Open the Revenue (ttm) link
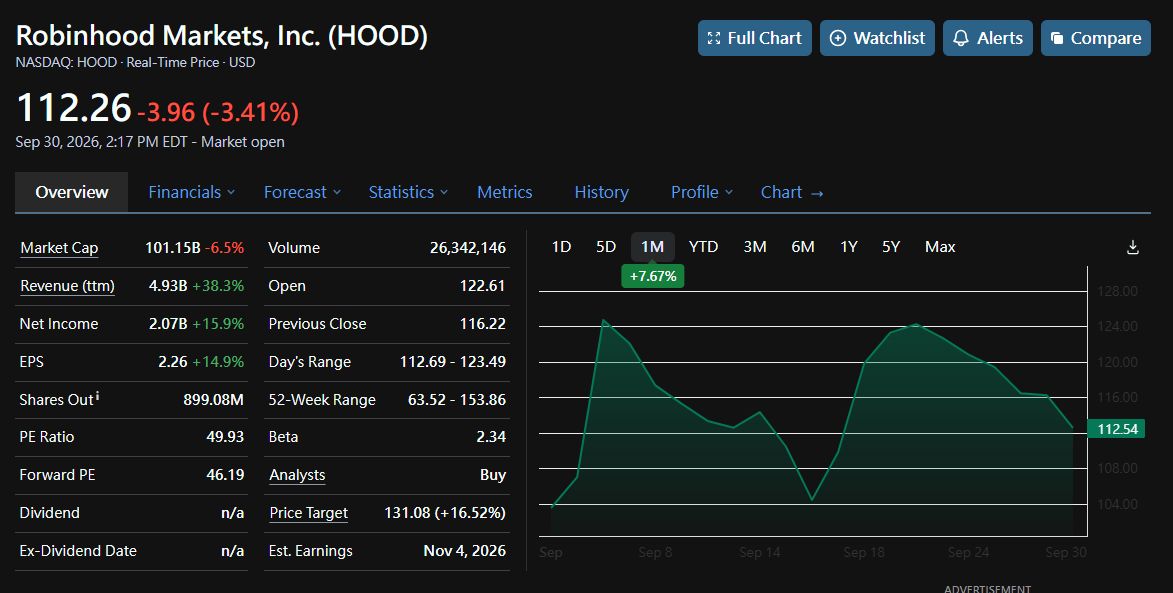Image resolution: width=1173 pixels, height=593 pixels. [x=67, y=286]
